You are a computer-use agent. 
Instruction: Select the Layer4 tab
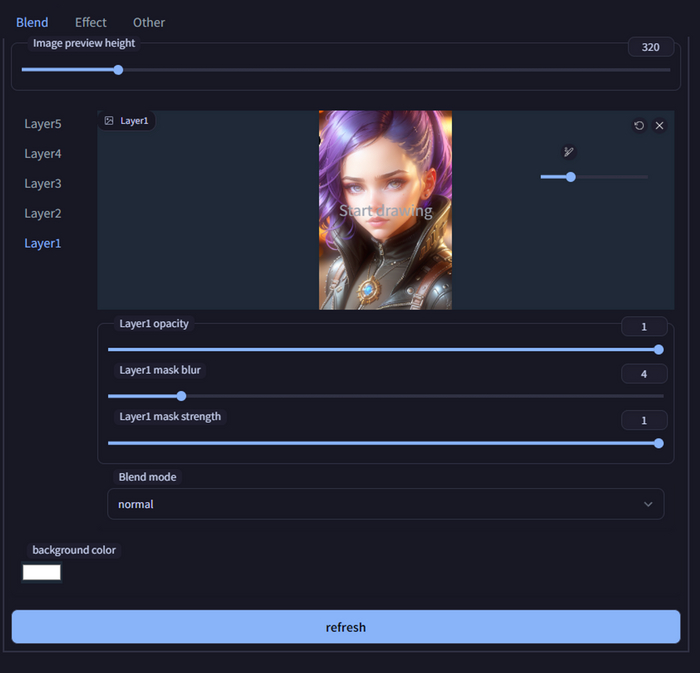(43, 154)
